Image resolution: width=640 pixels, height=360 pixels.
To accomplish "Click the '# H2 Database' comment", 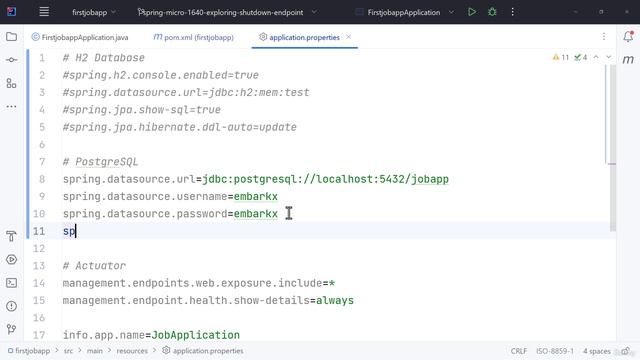I will click(104, 58).
